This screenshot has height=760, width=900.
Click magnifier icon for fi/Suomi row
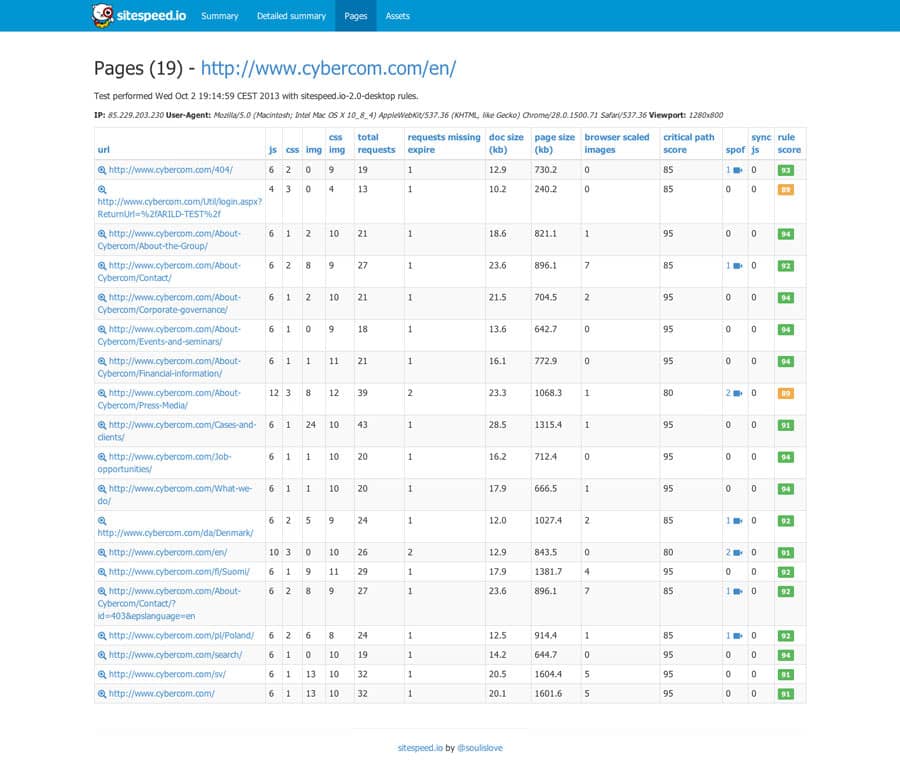(102, 572)
